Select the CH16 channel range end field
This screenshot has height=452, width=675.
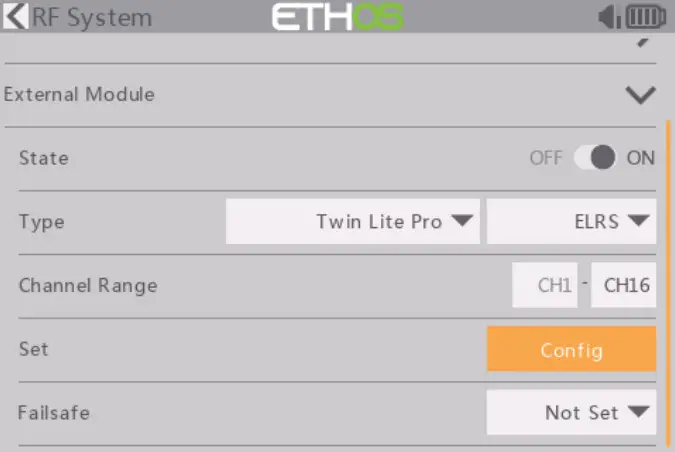click(x=624, y=285)
